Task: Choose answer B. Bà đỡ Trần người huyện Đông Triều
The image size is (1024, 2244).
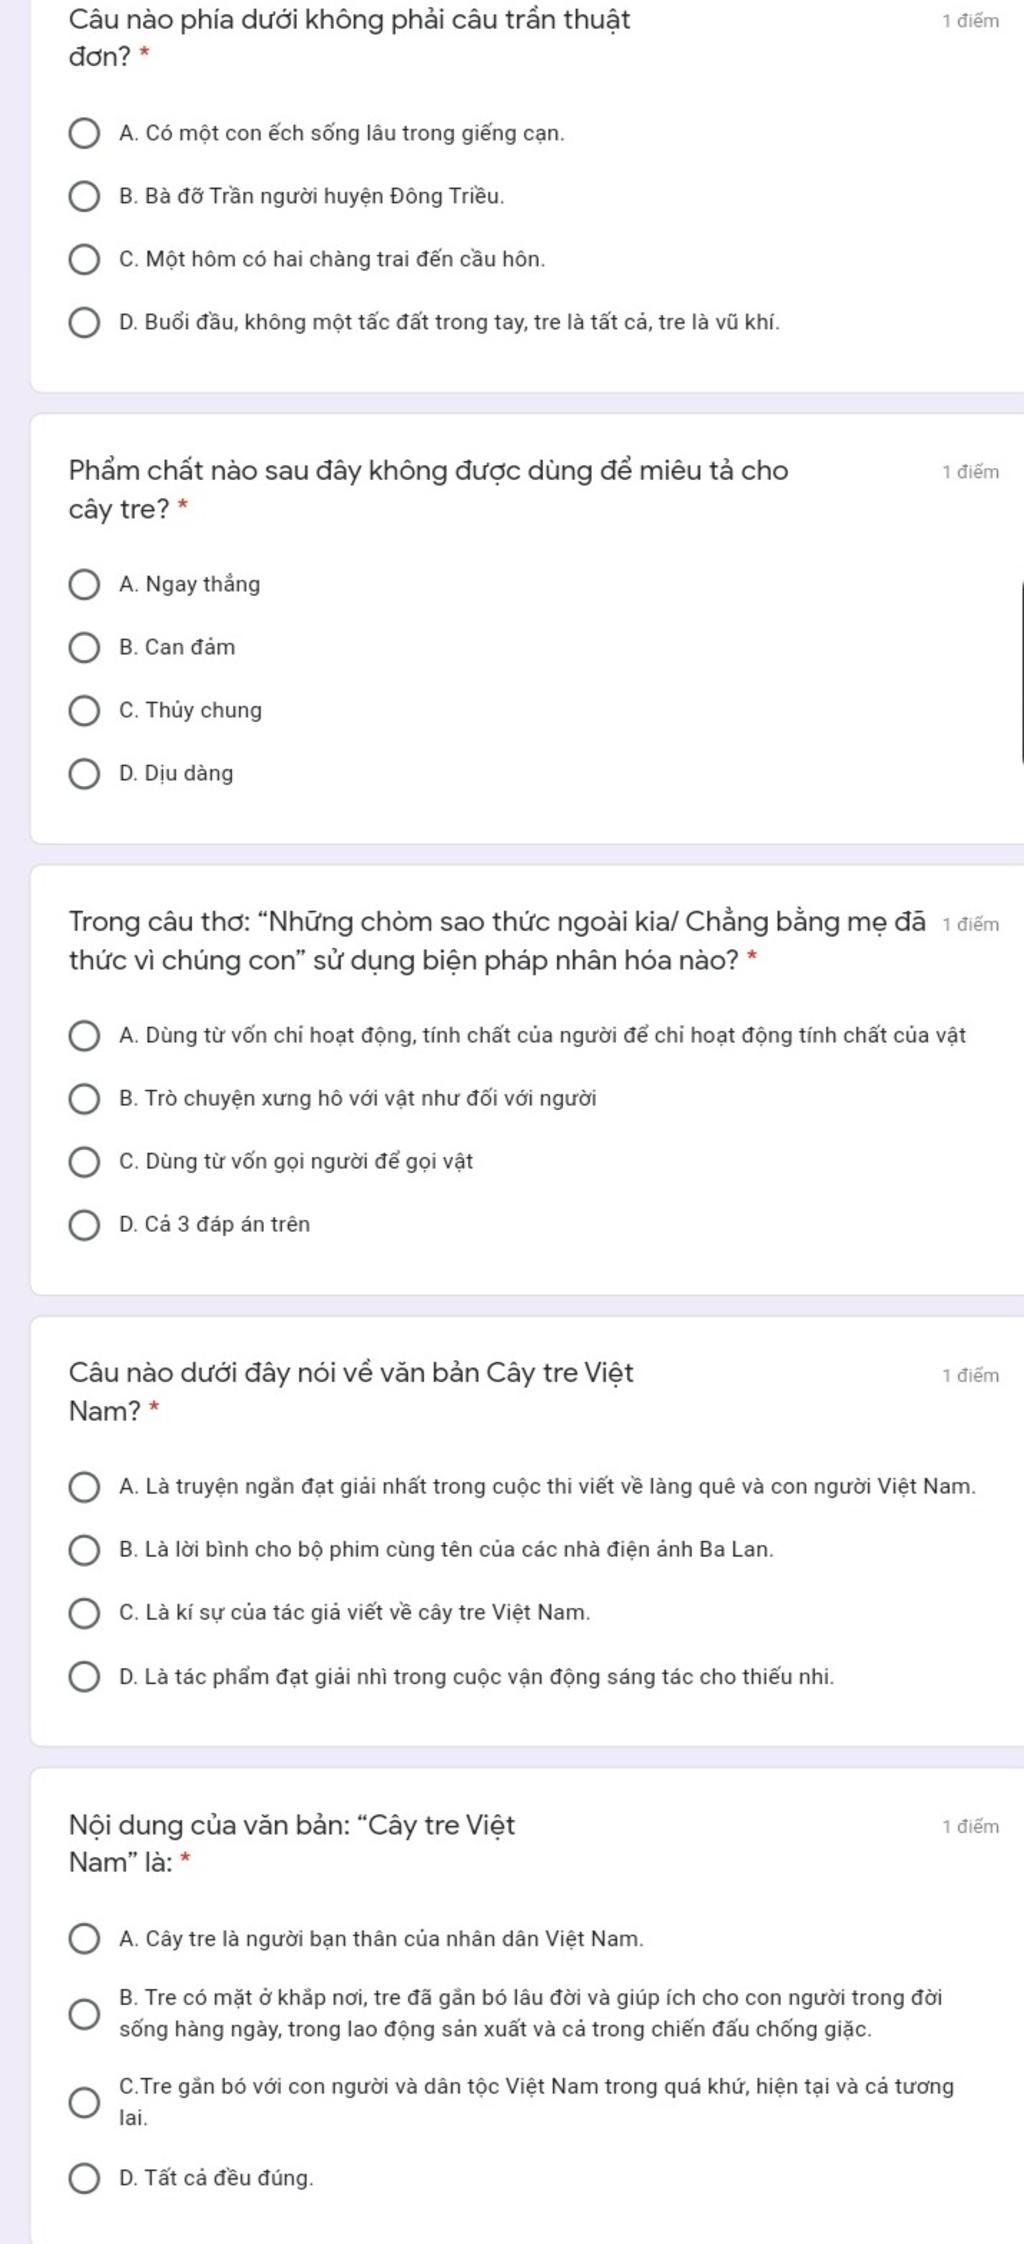Action: point(84,196)
